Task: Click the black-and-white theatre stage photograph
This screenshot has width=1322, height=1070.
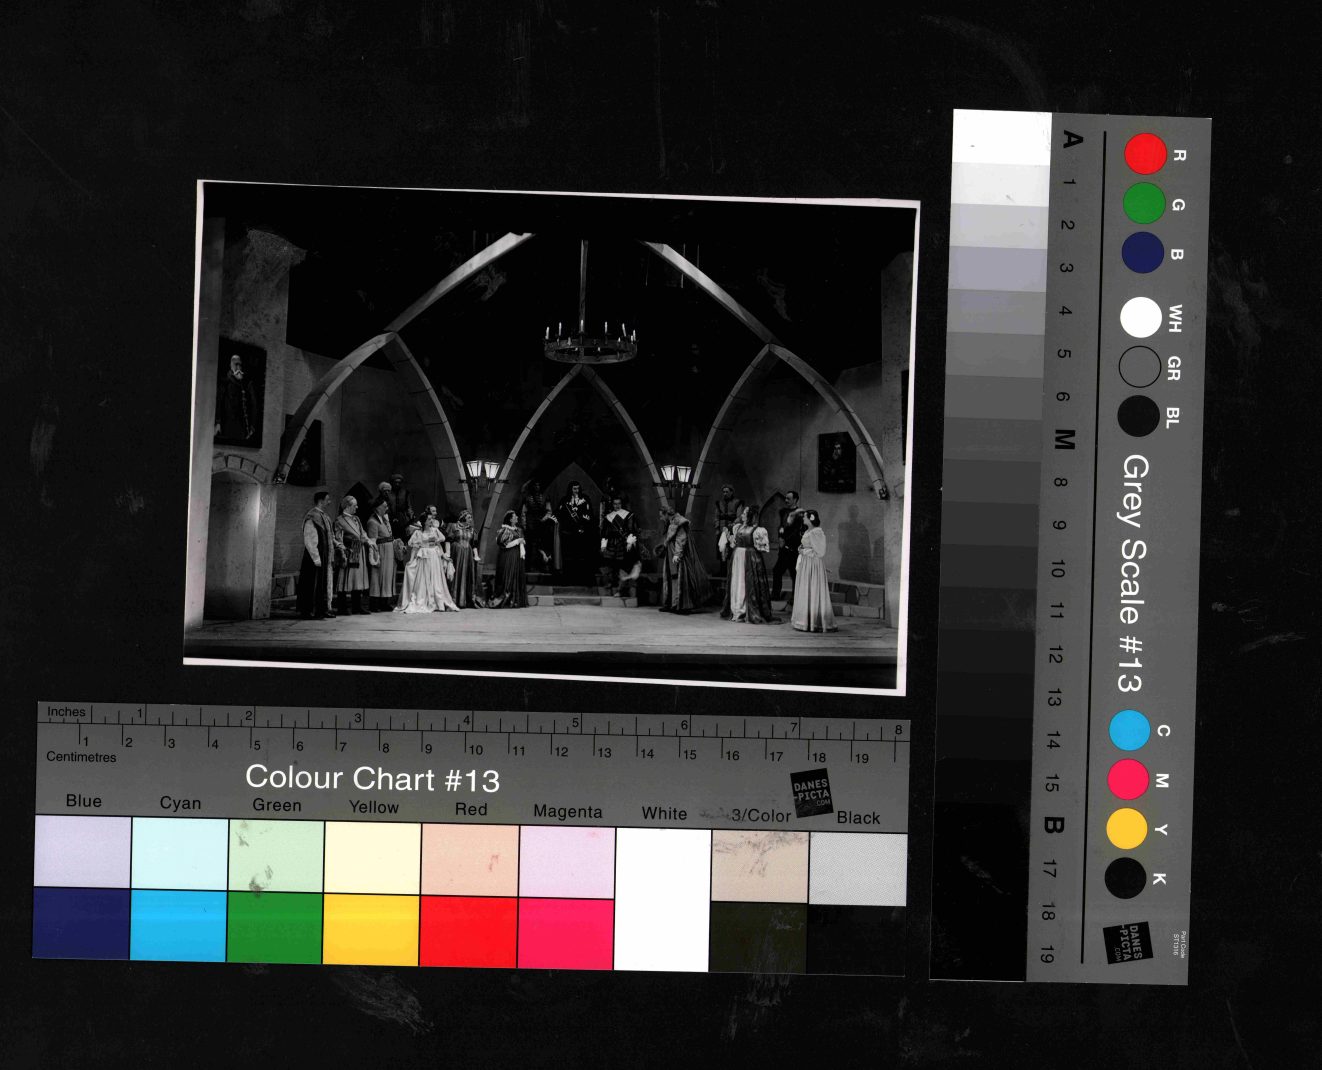Action: click(x=550, y=436)
